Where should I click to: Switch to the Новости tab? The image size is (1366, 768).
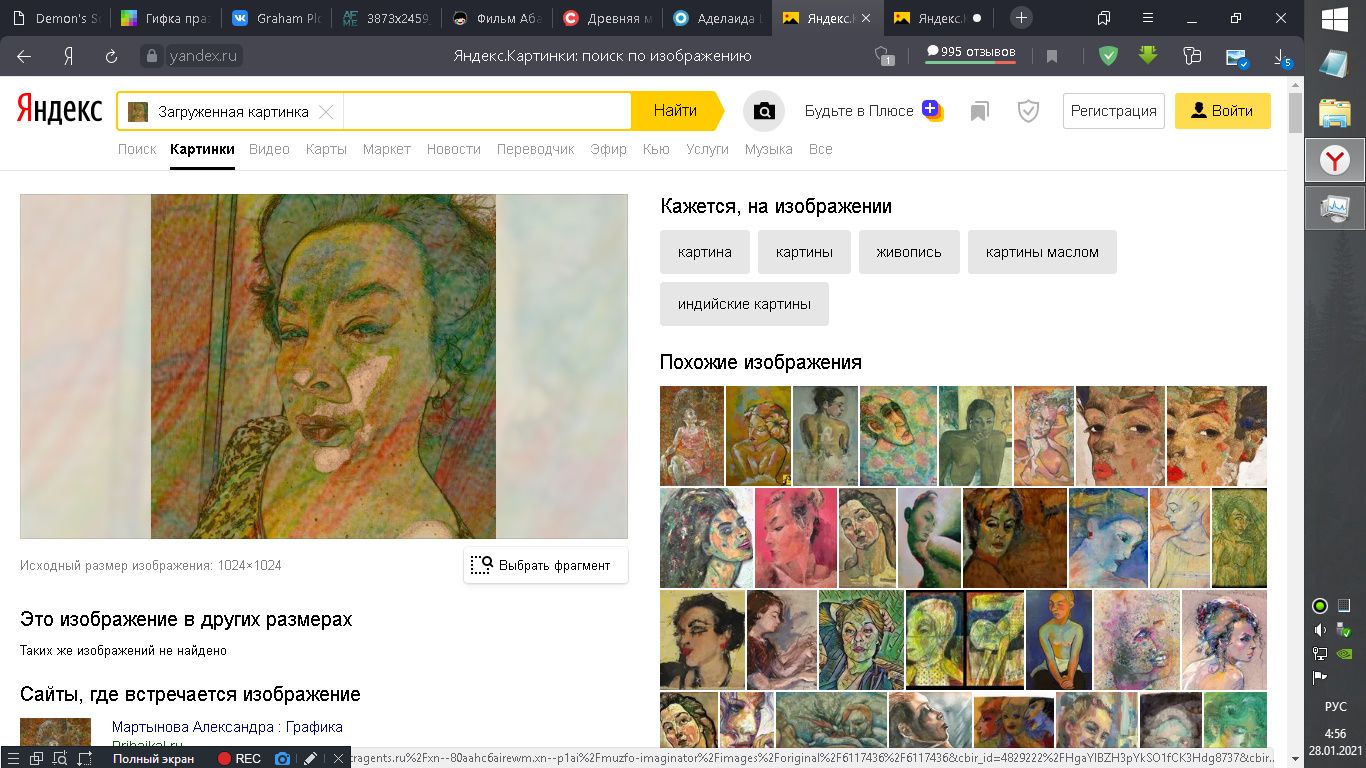point(454,149)
